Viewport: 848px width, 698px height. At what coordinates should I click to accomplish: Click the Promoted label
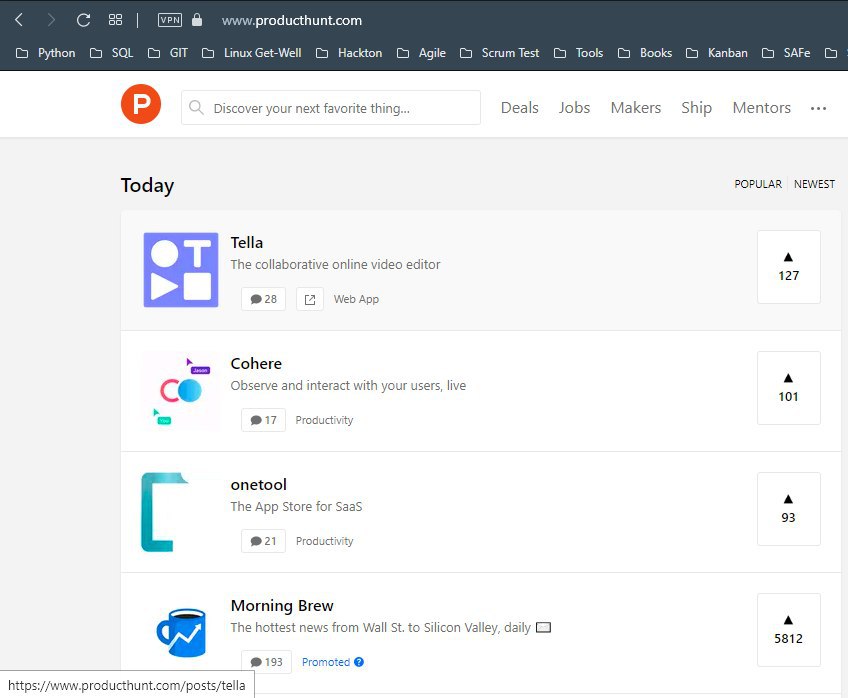(x=326, y=662)
